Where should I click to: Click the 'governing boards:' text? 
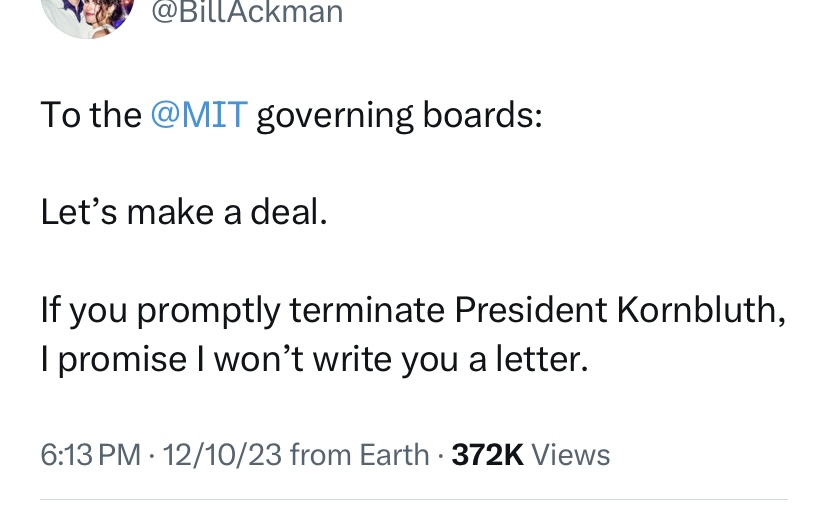[399, 116]
